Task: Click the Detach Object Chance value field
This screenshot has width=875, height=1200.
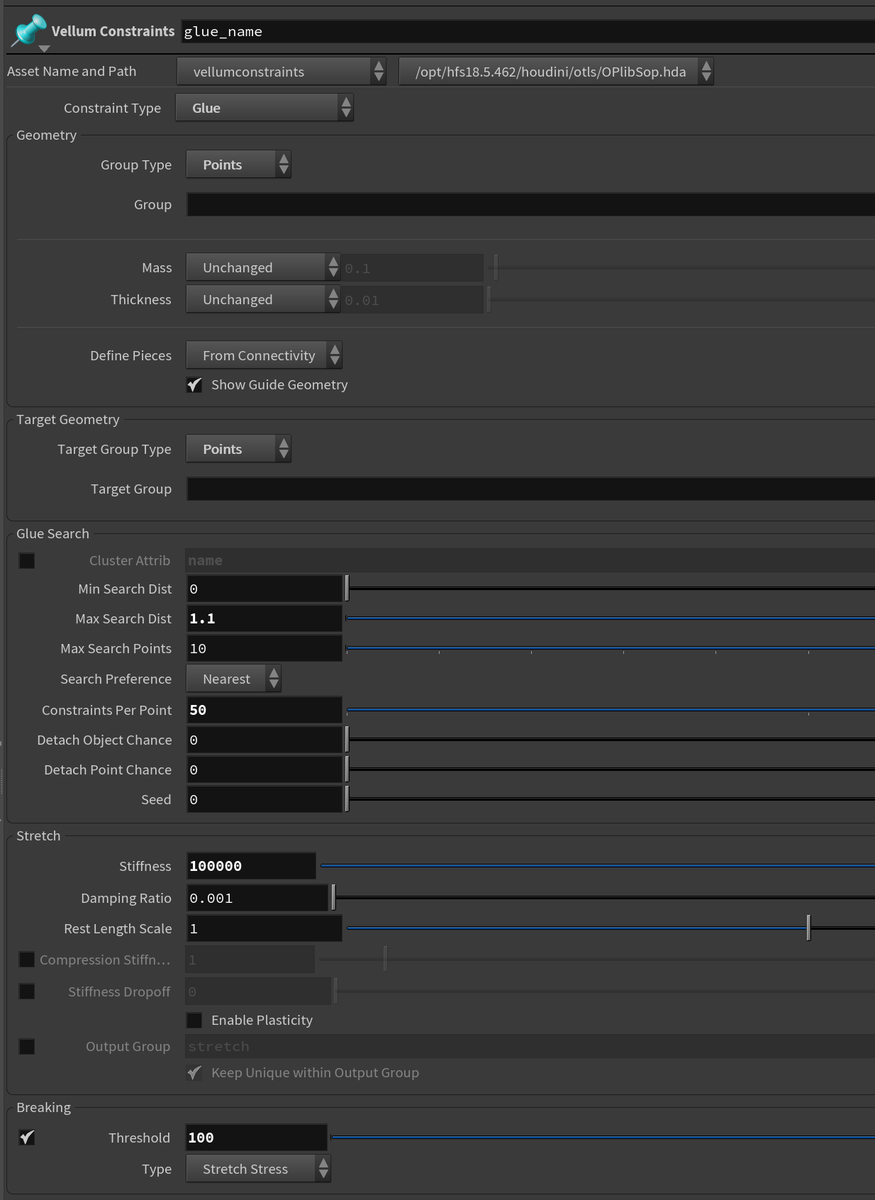Action: coord(264,740)
